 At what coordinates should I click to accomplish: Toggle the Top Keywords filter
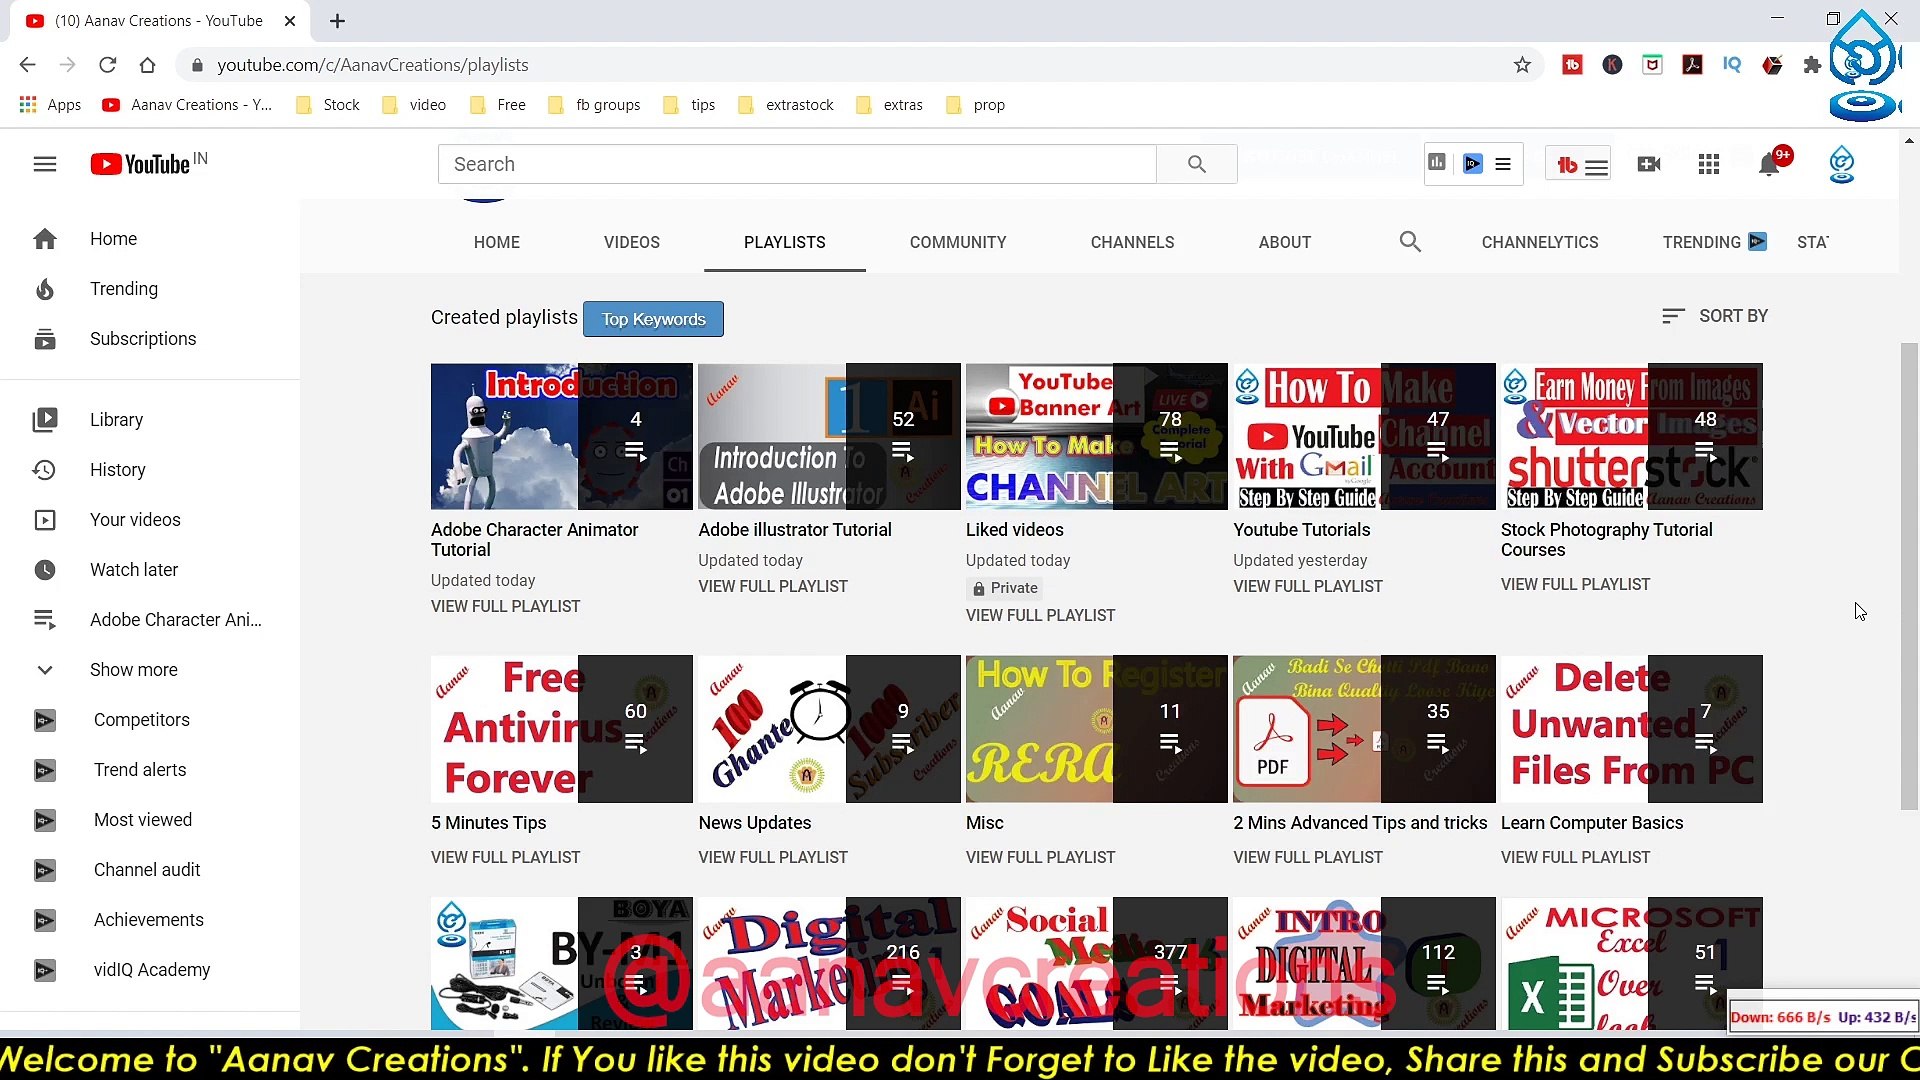coord(653,319)
